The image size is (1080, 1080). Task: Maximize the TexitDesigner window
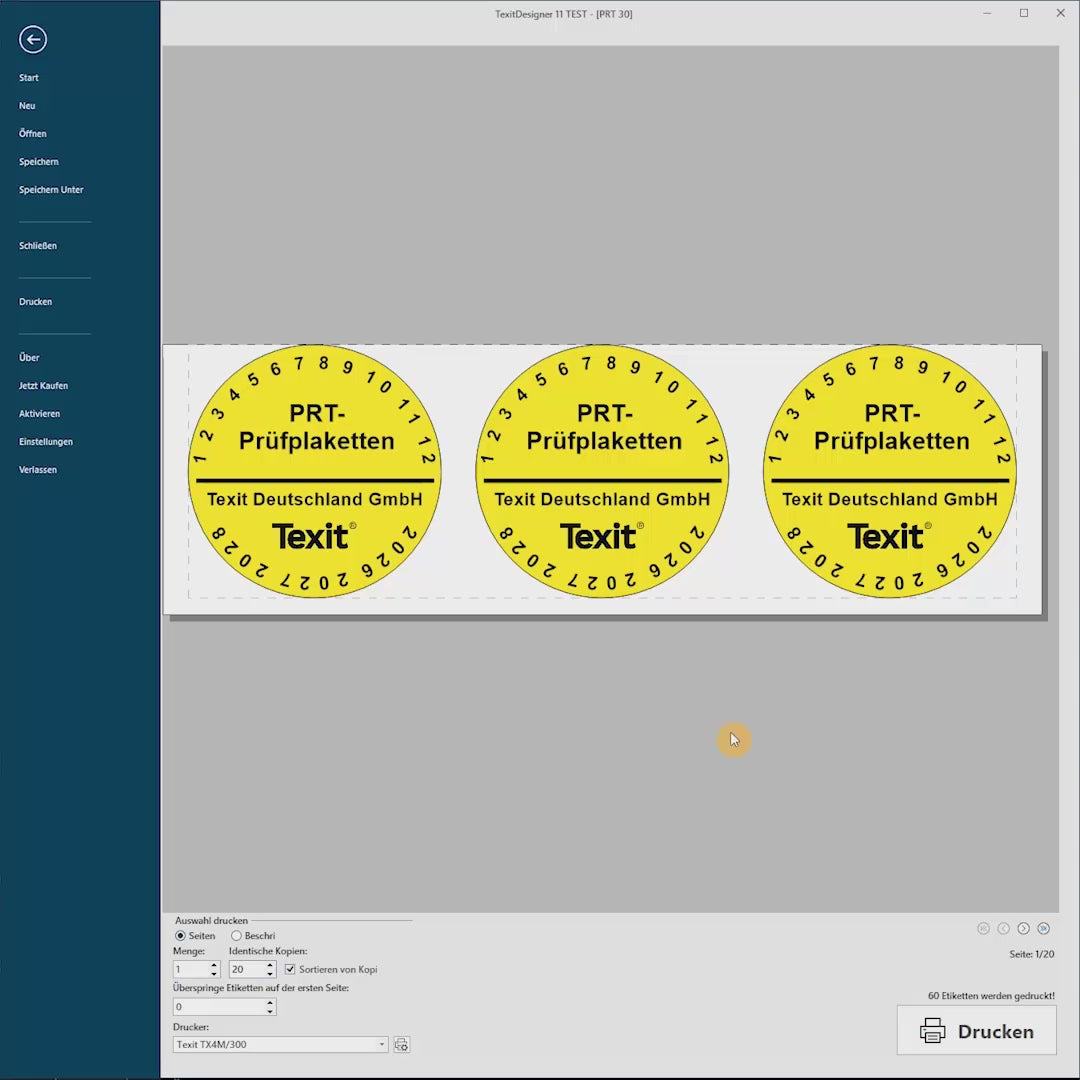tap(1024, 13)
